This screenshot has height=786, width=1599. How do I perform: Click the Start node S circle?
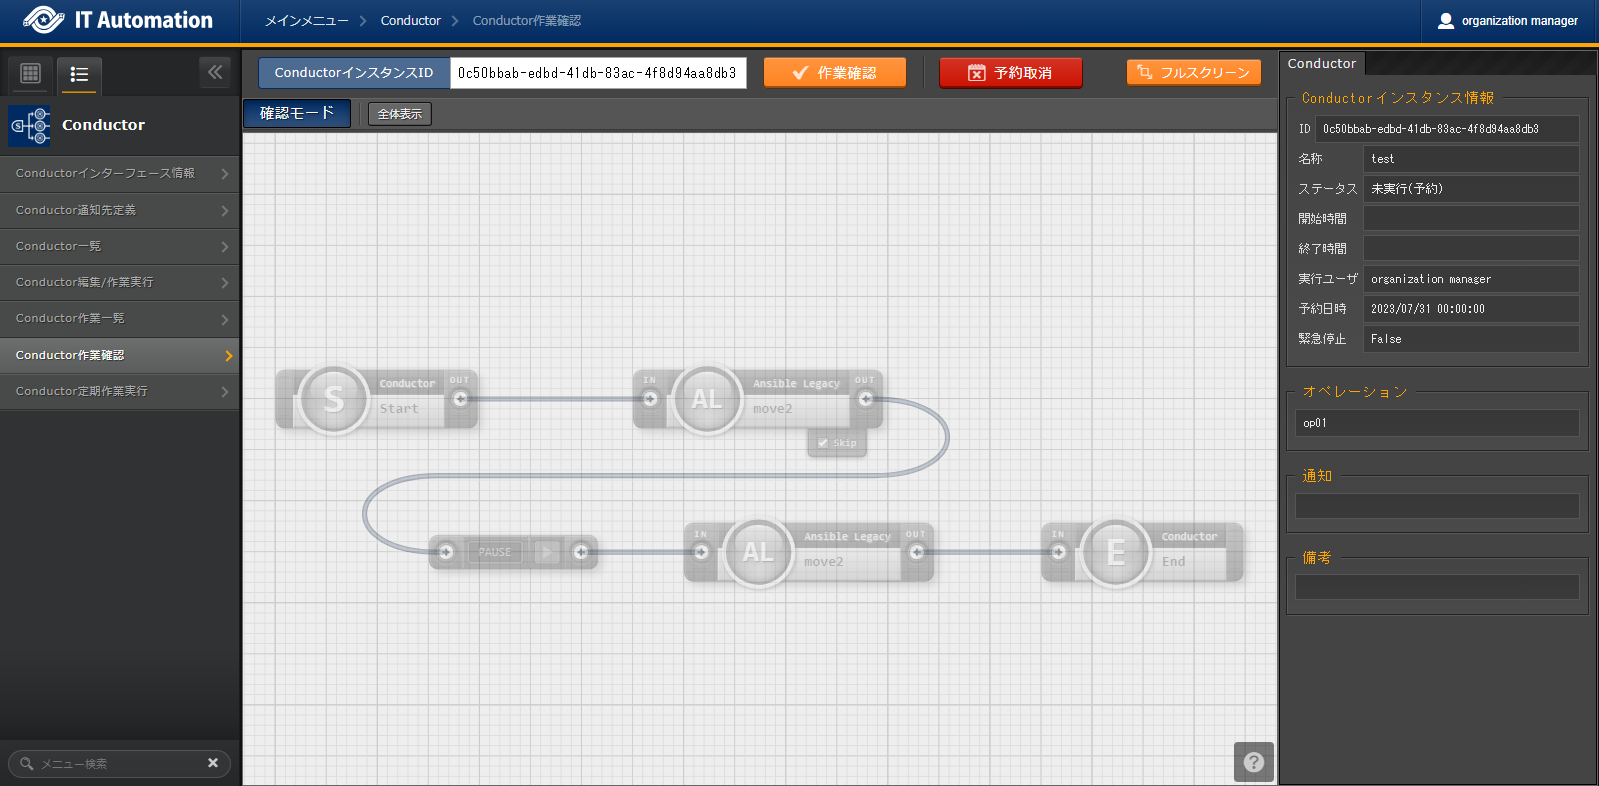tap(333, 399)
